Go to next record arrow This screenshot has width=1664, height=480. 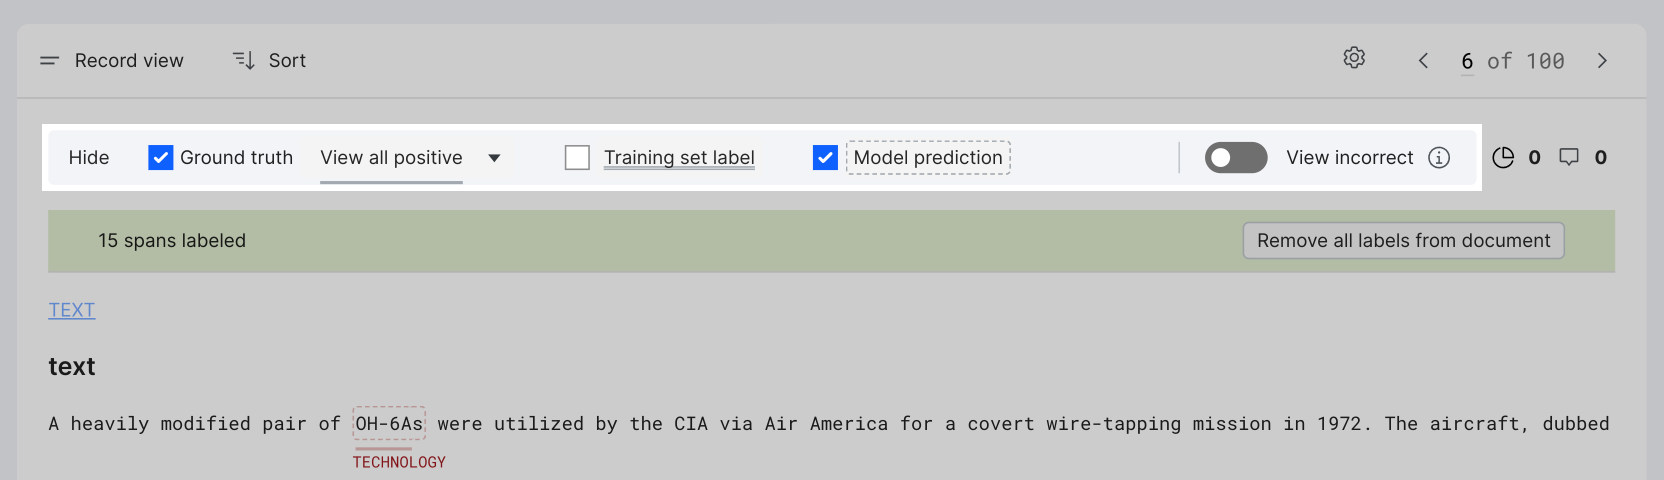[x=1602, y=61]
